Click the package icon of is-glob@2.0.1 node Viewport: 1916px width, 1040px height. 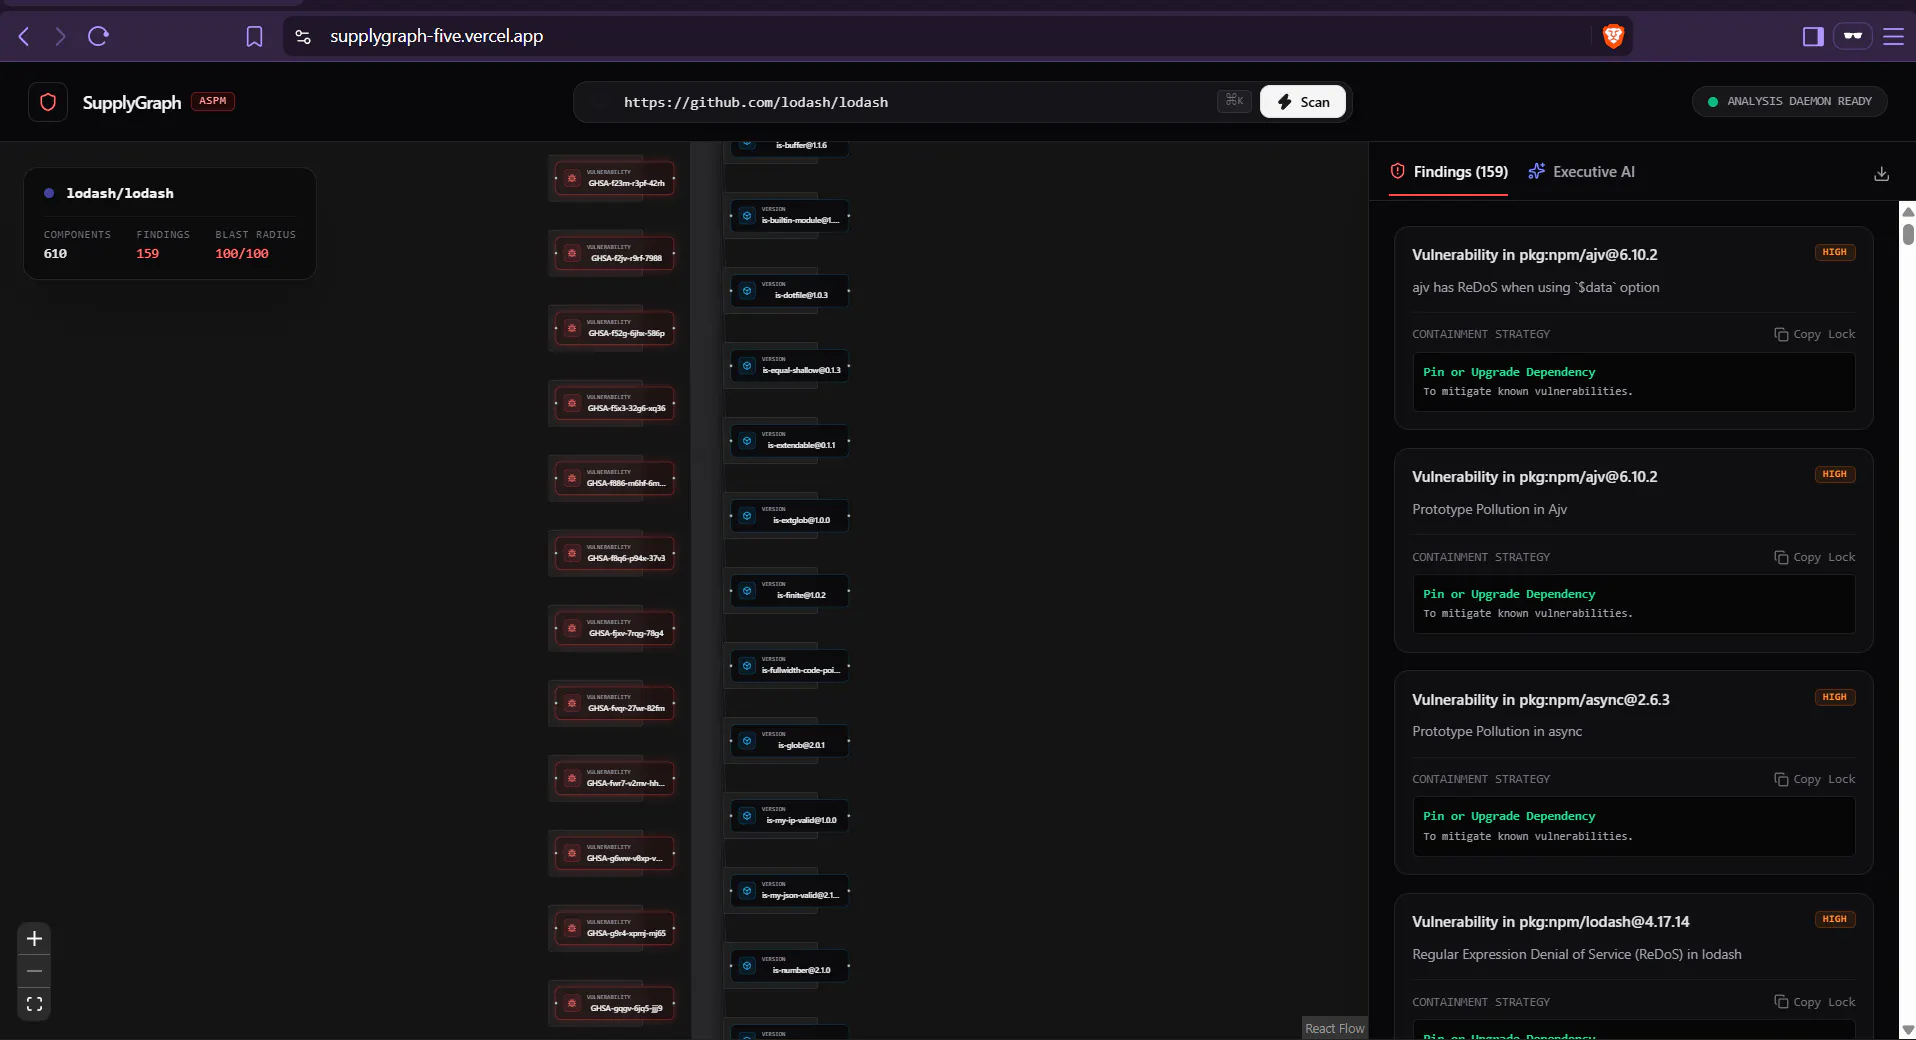point(747,741)
